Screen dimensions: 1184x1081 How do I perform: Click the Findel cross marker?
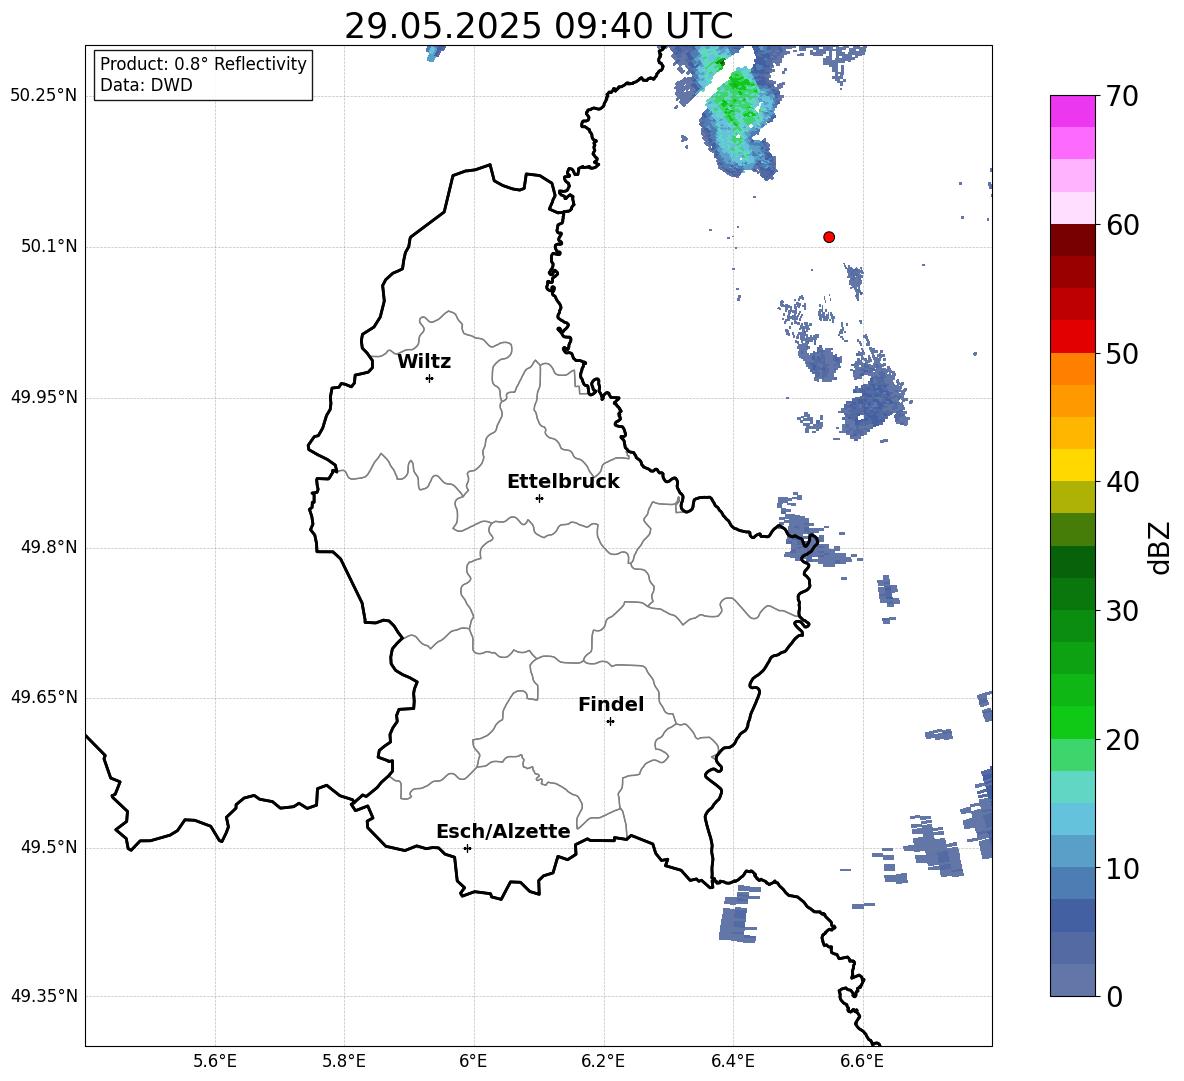tap(610, 722)
